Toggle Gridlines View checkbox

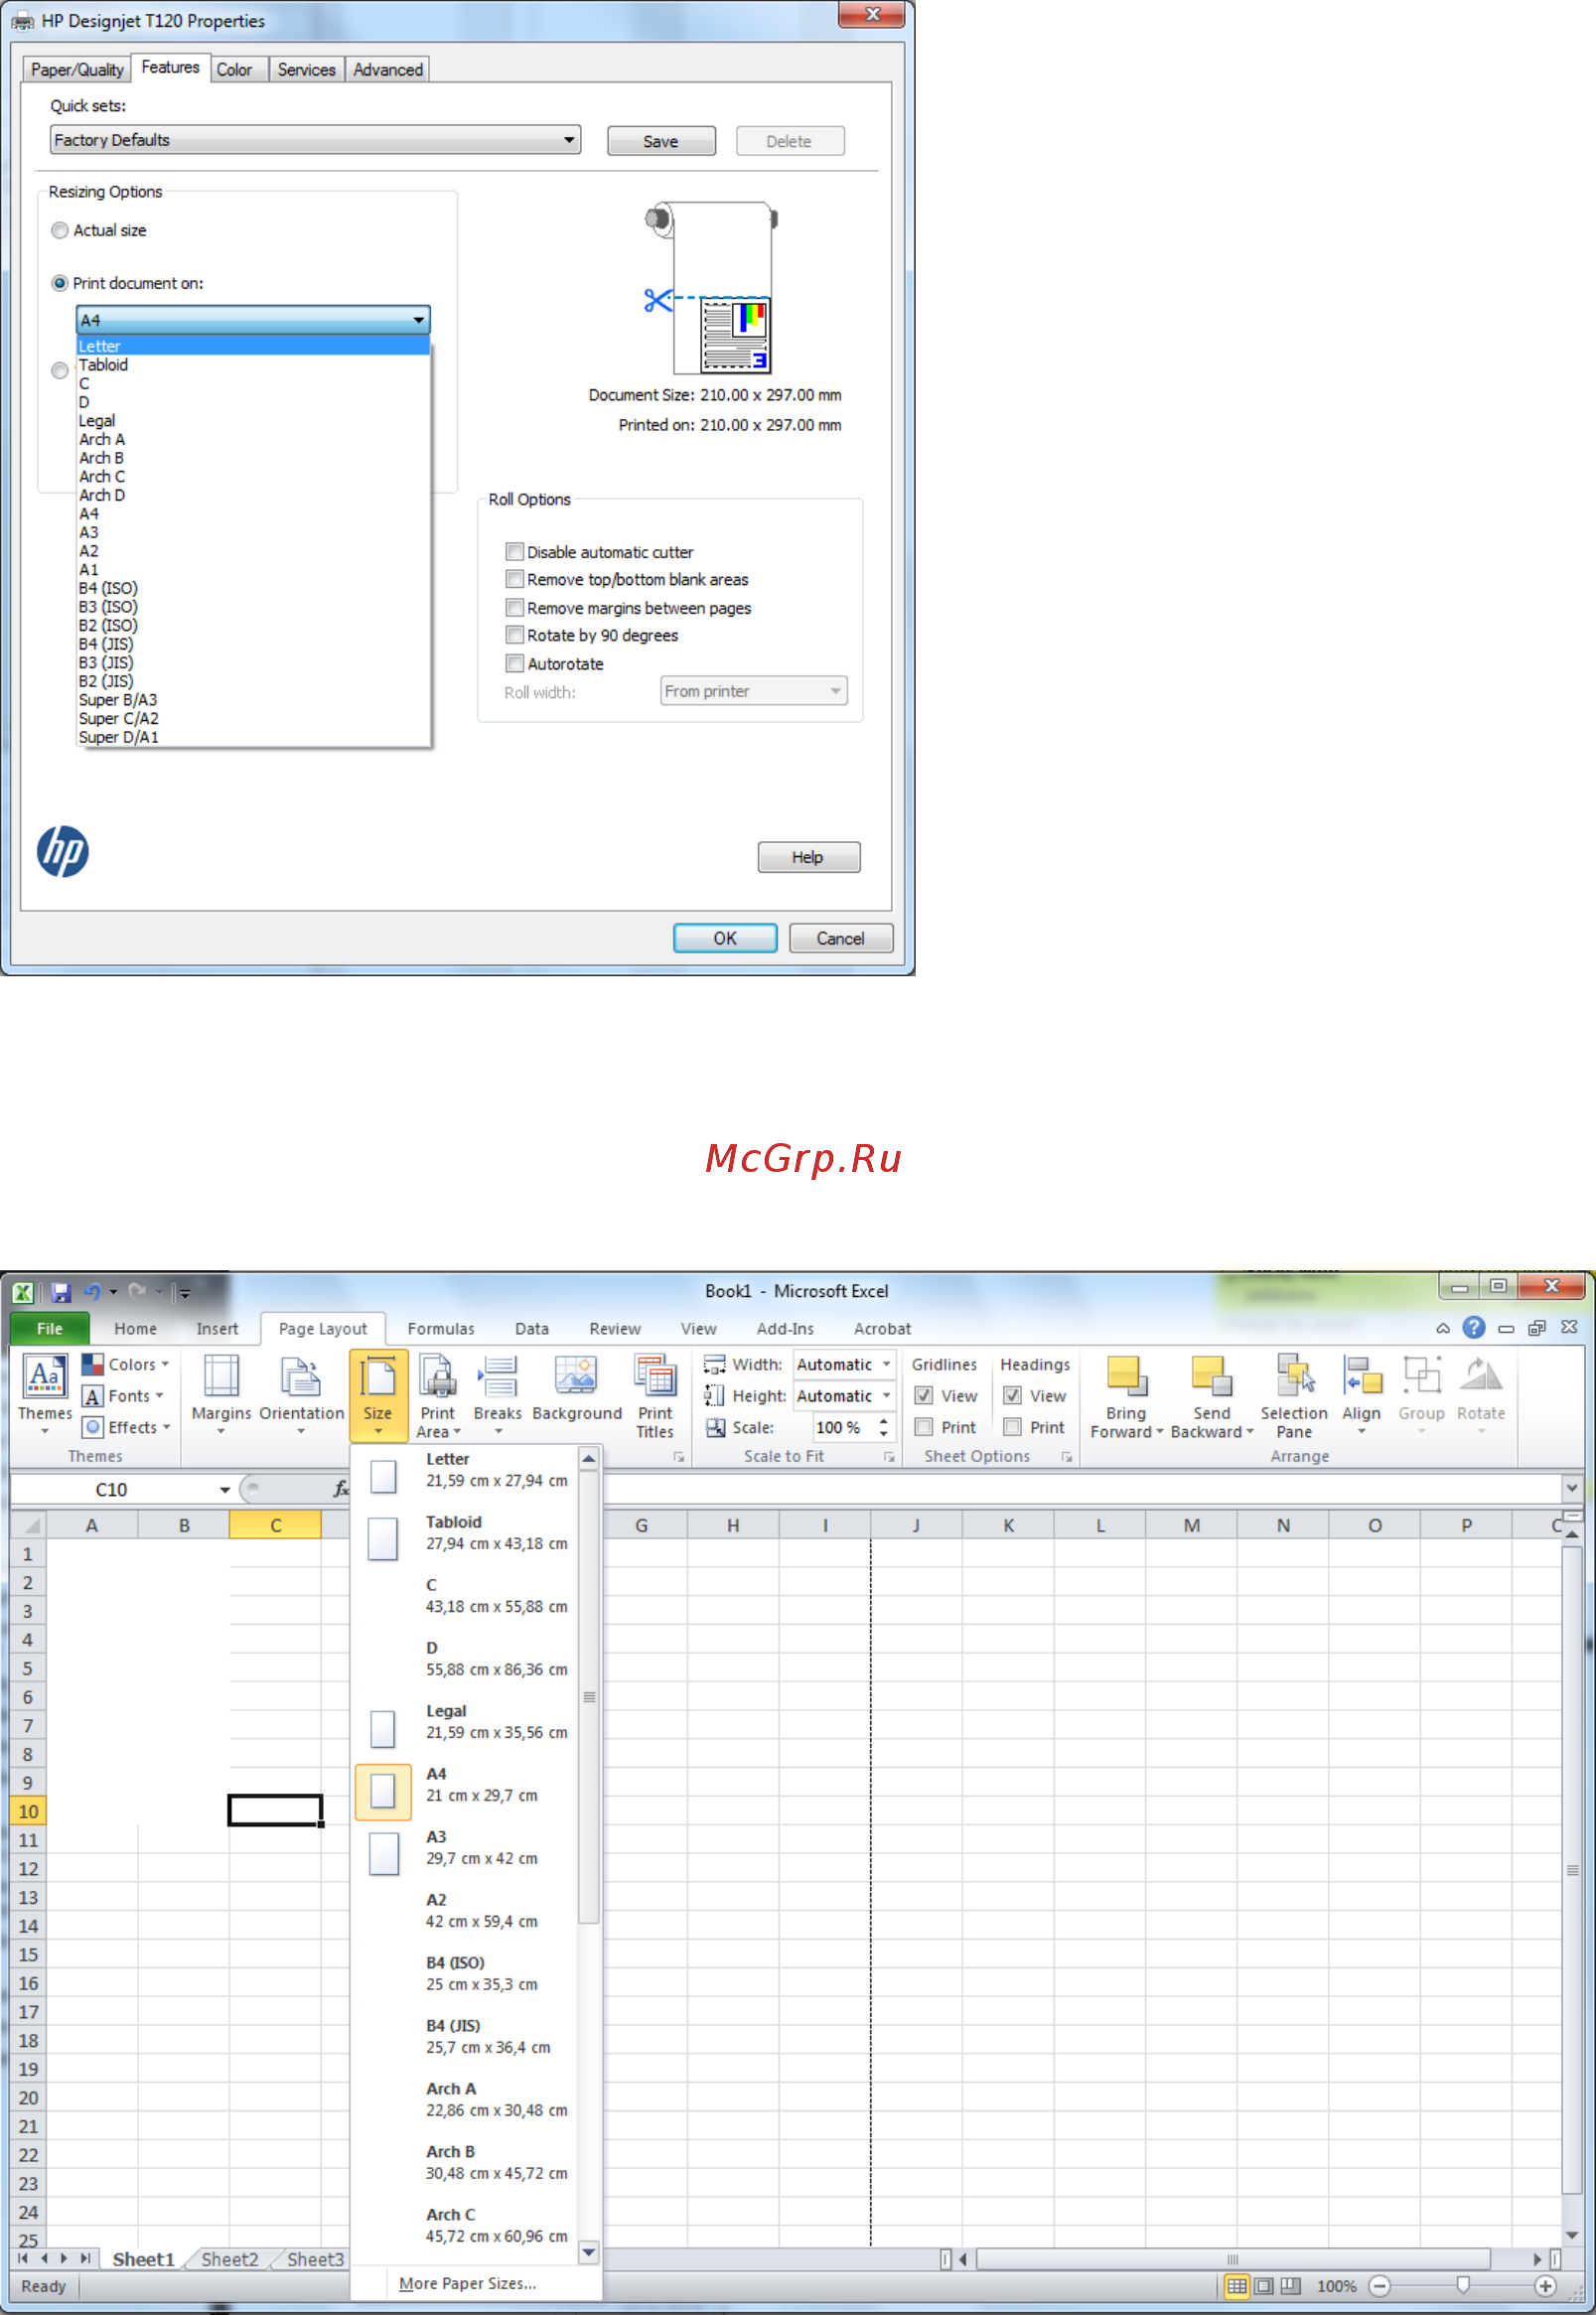(924, 1395)
